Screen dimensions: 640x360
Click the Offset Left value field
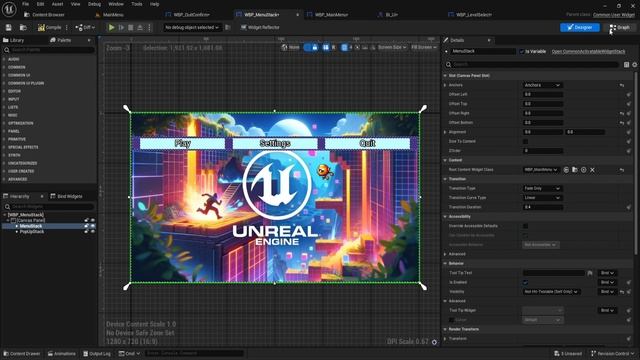543,94
